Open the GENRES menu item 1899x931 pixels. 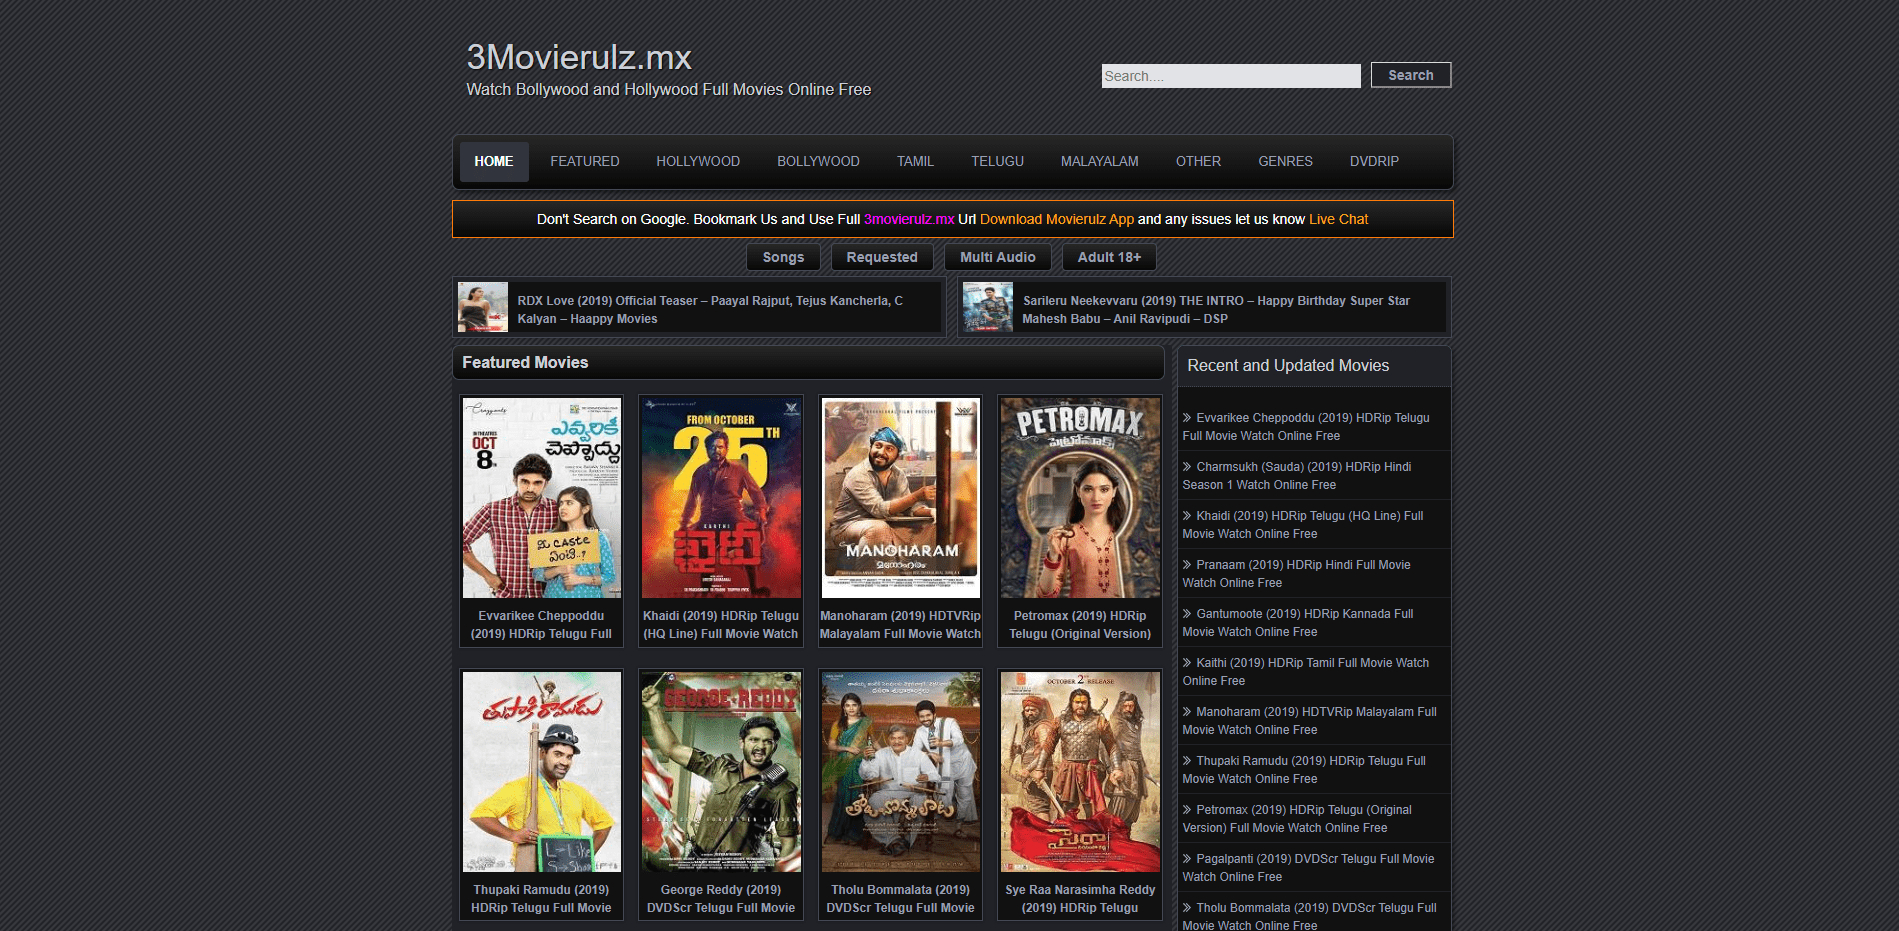(x=1285, y=161)
